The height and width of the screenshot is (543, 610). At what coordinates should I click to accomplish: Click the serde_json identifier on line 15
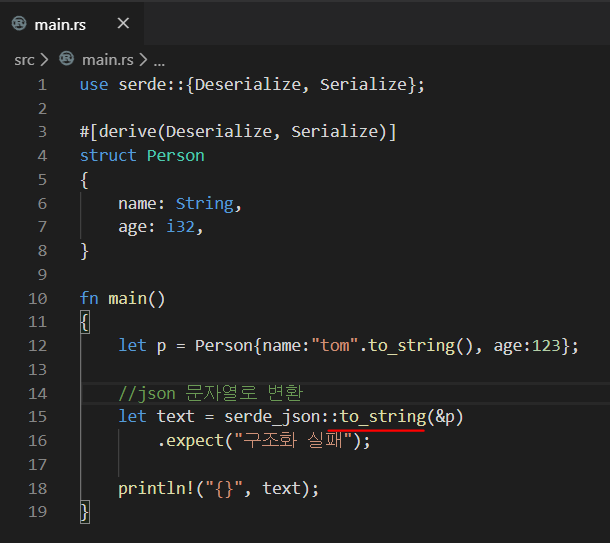[x=271, y=417]
